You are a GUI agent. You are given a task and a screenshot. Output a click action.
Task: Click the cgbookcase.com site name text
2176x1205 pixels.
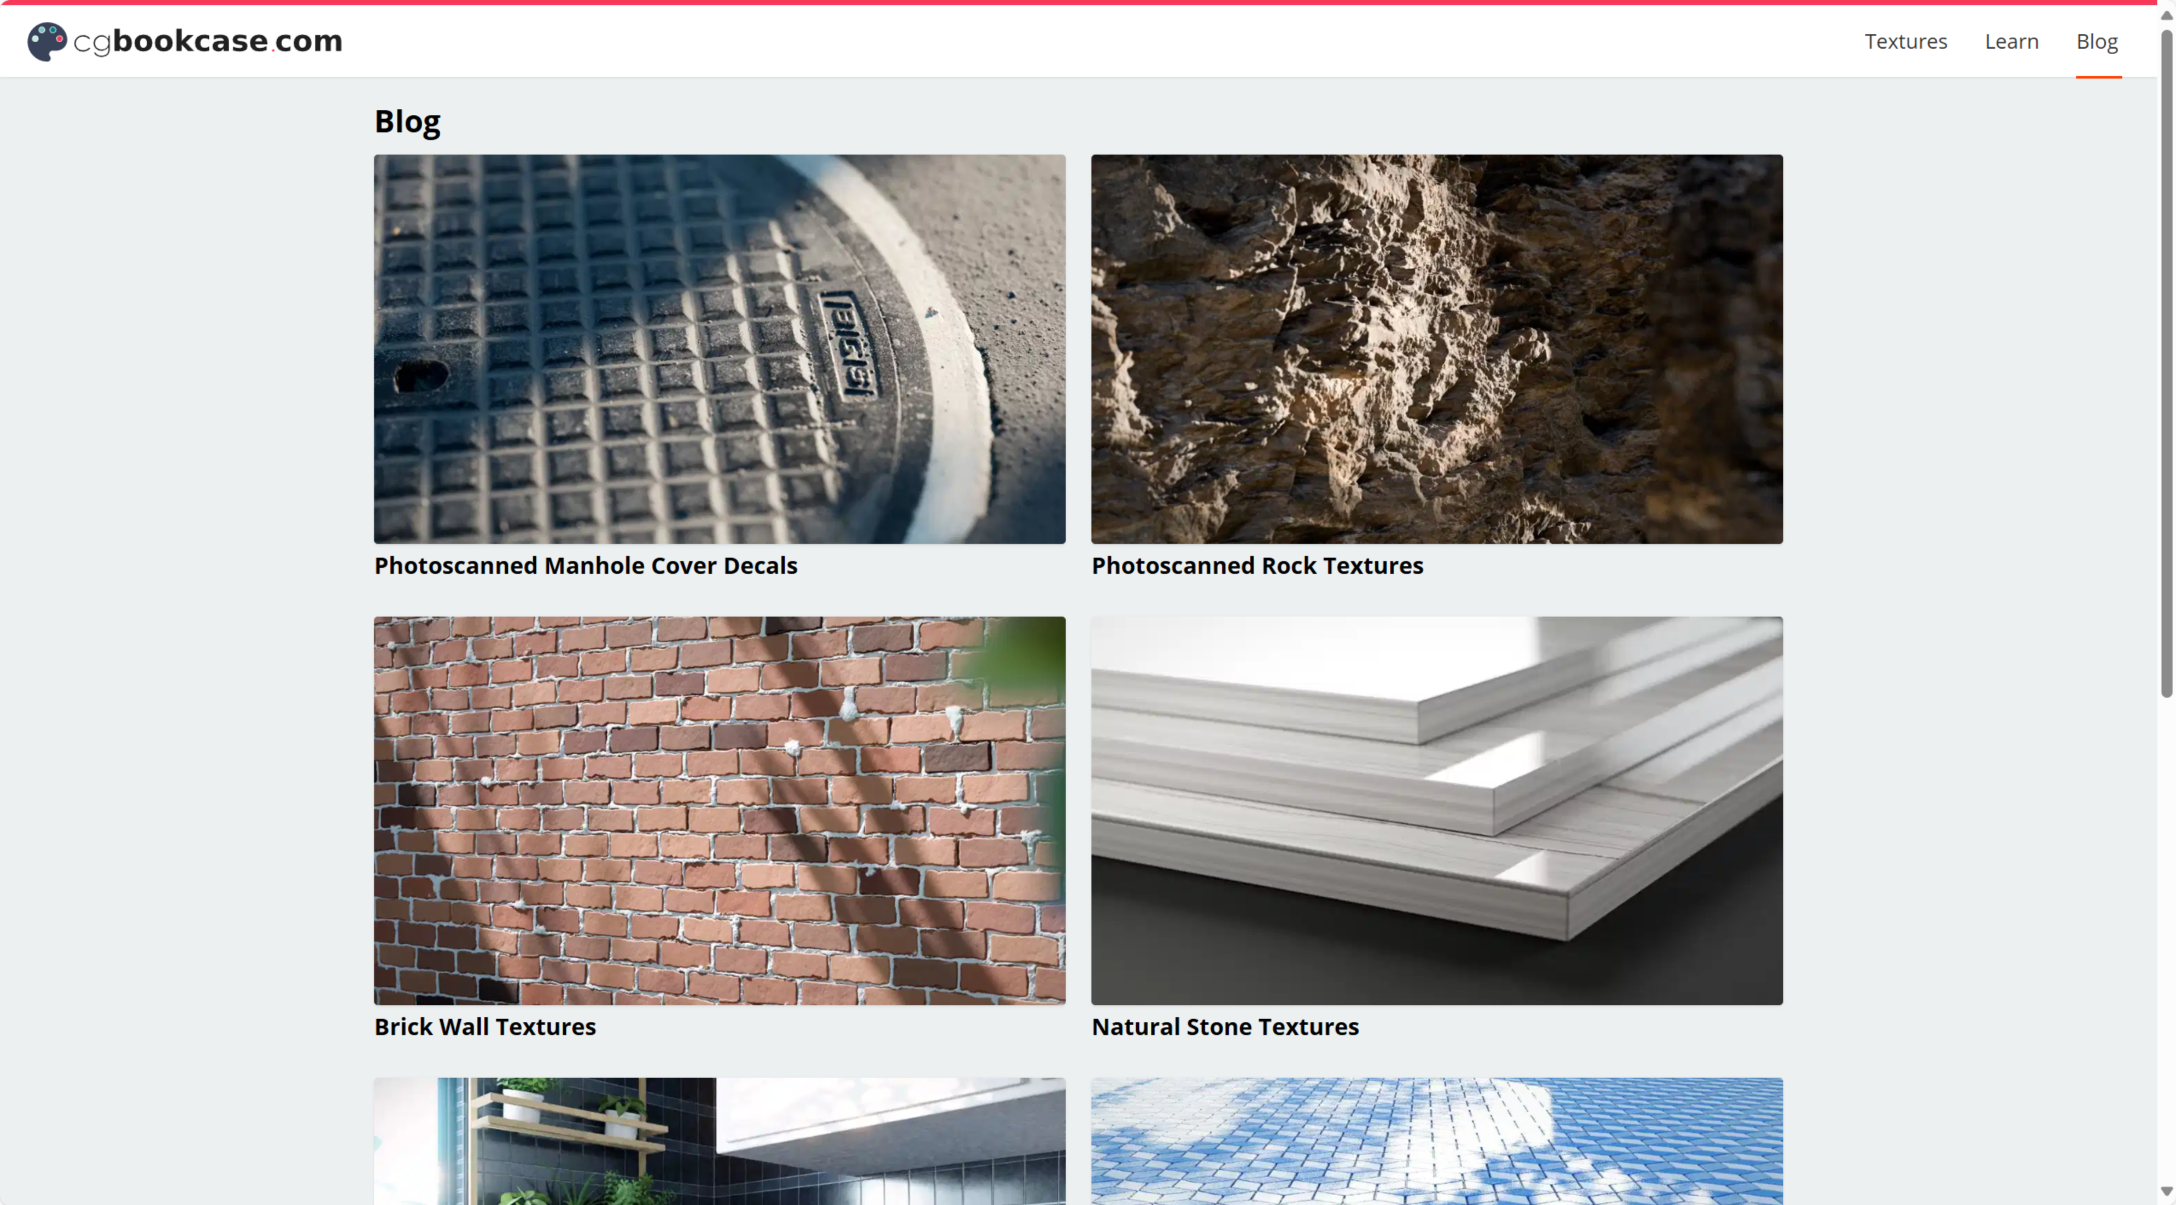click(208, 41)
